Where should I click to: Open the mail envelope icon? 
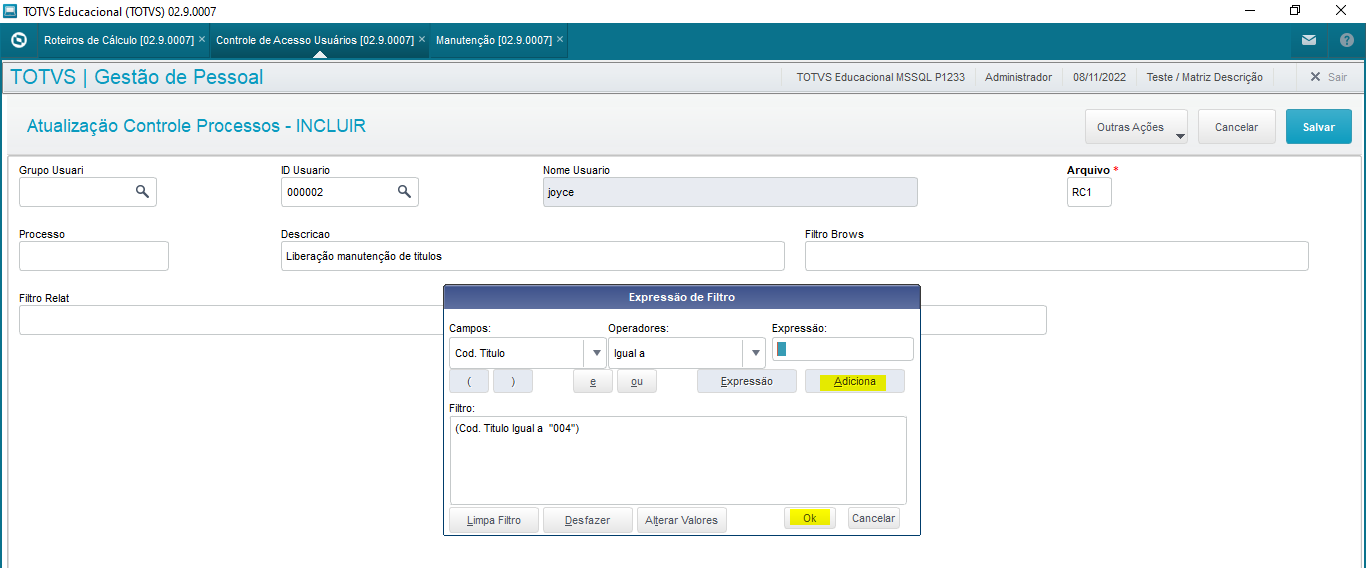click(1309, 41)
